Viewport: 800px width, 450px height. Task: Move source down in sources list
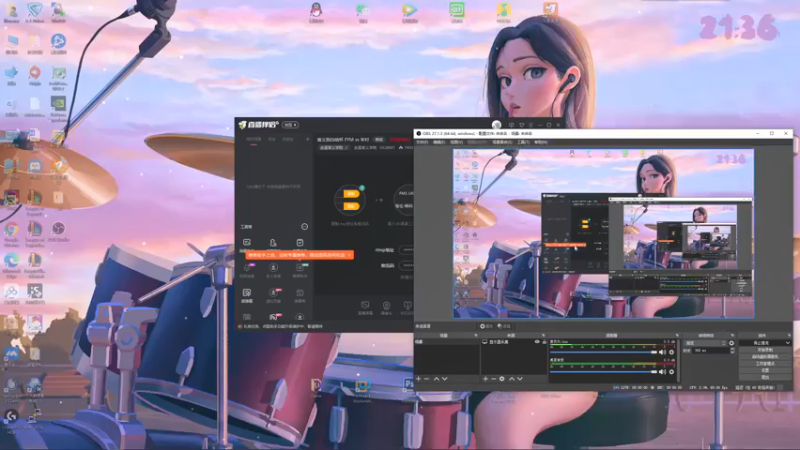(520, 379)
